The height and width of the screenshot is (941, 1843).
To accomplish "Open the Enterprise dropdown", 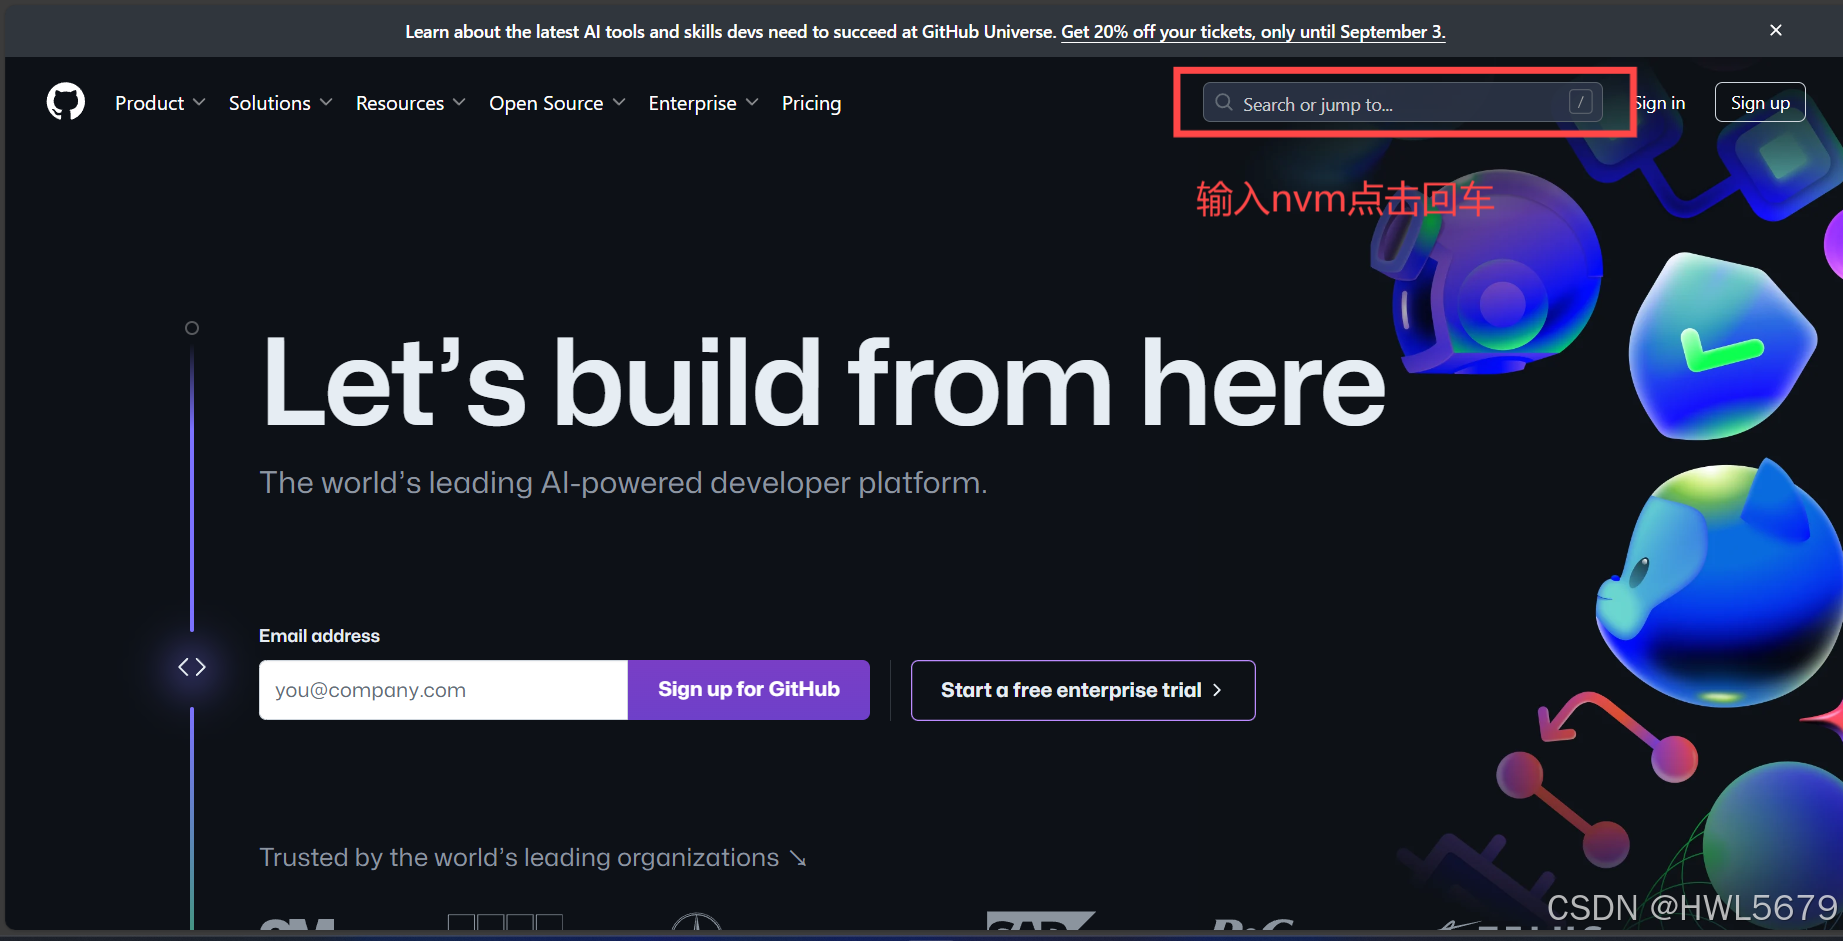I will [x=703, y=103].
